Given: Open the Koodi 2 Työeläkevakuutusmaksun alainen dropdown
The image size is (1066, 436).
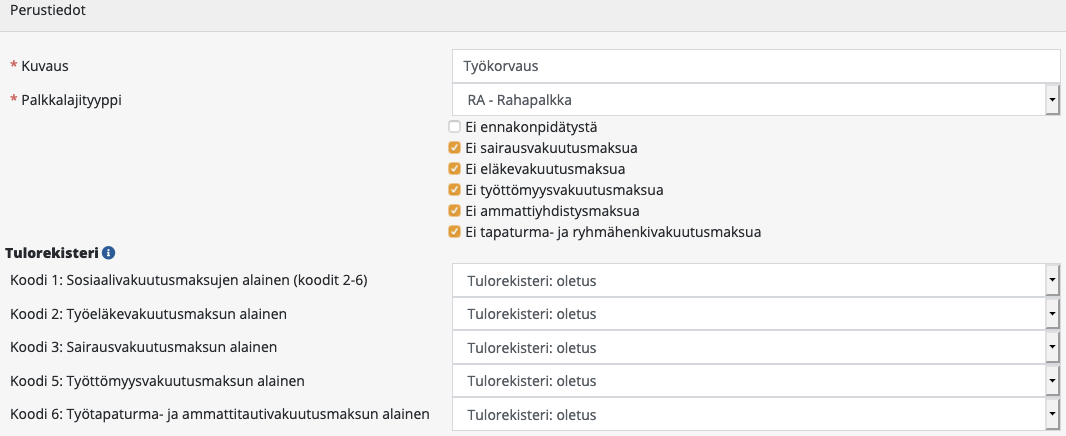Looking at the screenshot, I should 755,315.
